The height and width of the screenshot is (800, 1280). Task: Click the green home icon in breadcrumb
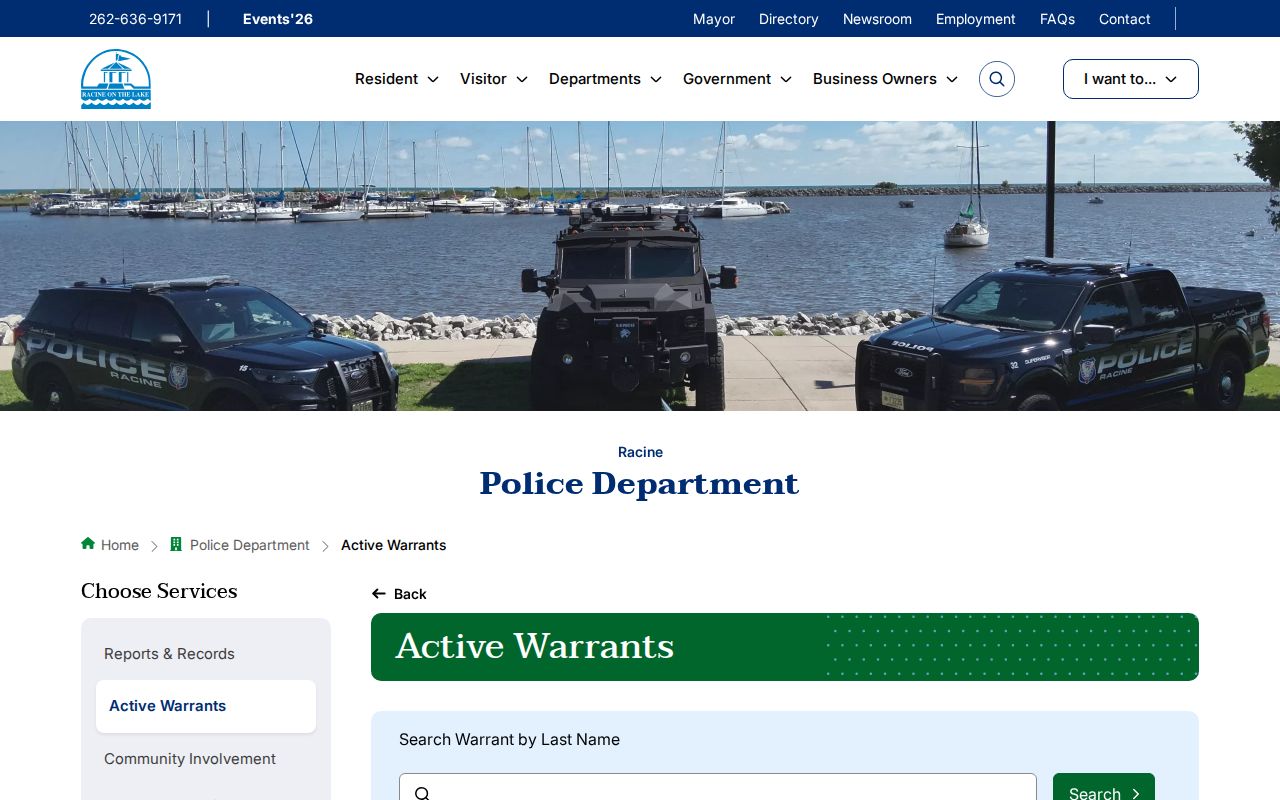(88, 544)
